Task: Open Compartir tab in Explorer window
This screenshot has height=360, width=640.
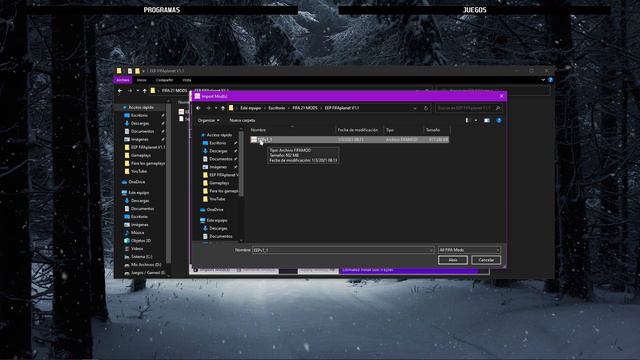Action: coord(164,80)
